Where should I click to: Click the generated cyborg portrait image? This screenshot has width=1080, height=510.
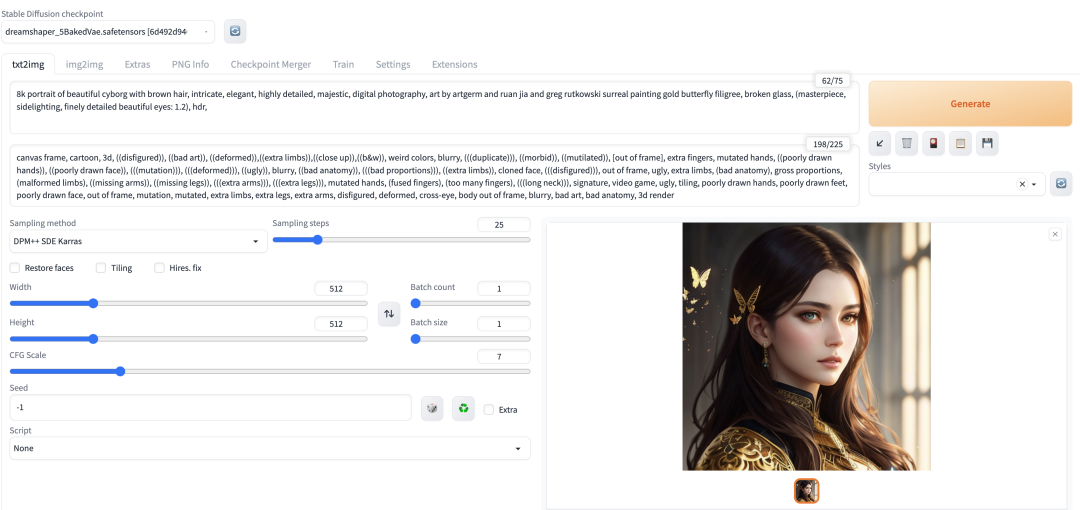coord(807,347)
